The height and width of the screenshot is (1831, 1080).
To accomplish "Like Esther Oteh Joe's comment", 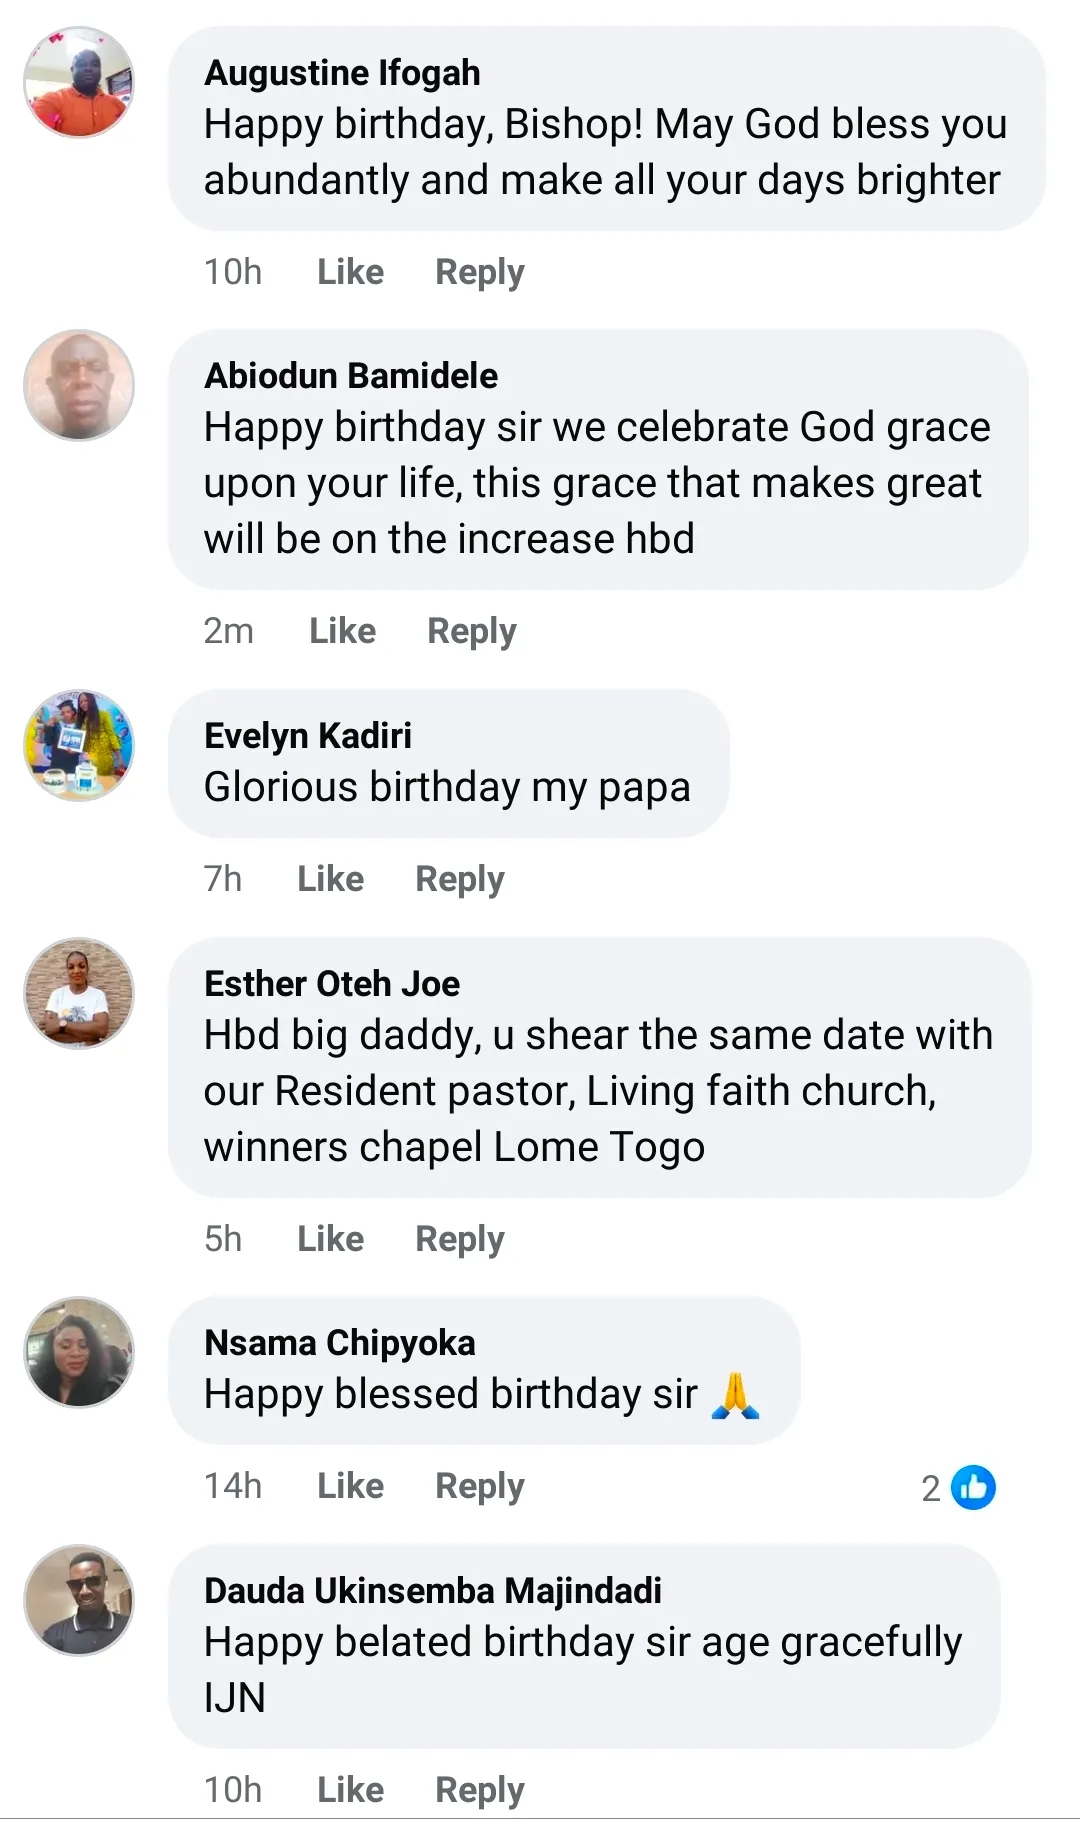I will pyautogui.click(x=330, y=1239).
